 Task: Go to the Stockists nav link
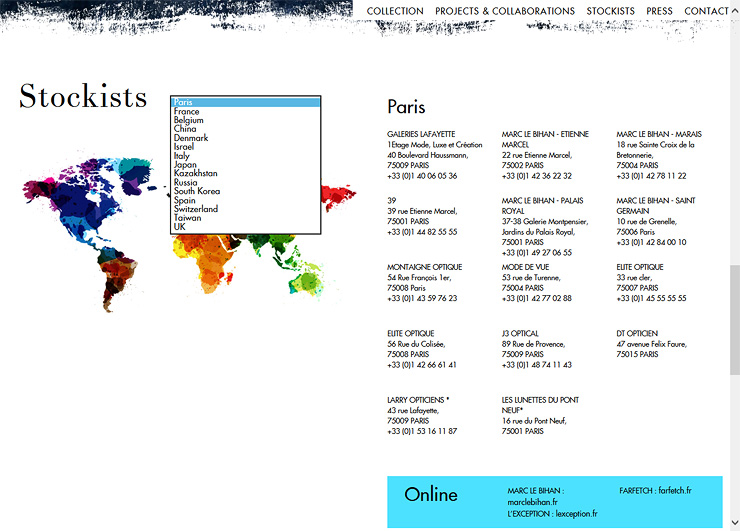coord(611,11)
